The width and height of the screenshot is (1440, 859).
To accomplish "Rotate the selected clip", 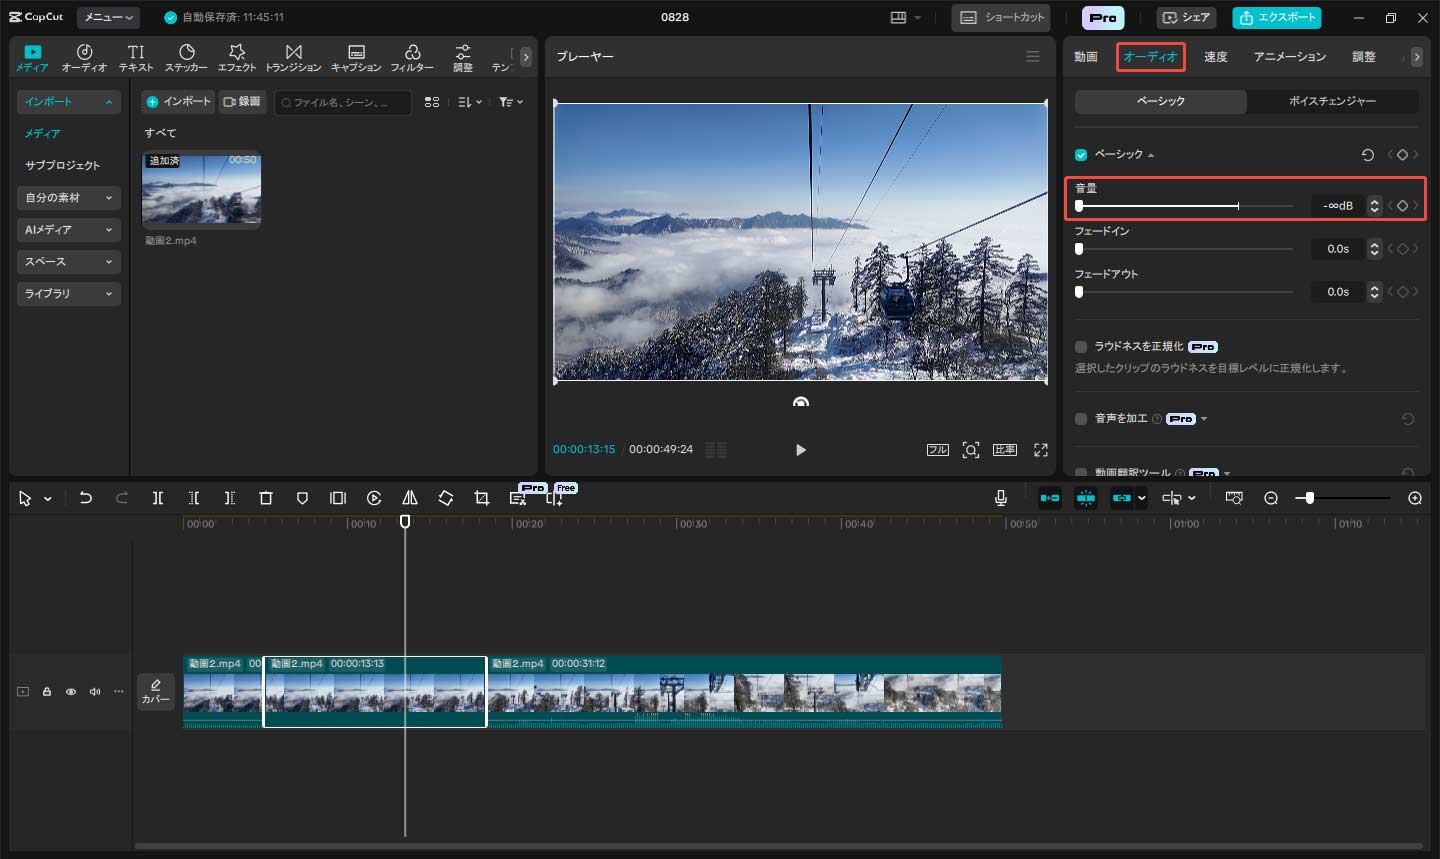I will [x=446, y=498].
